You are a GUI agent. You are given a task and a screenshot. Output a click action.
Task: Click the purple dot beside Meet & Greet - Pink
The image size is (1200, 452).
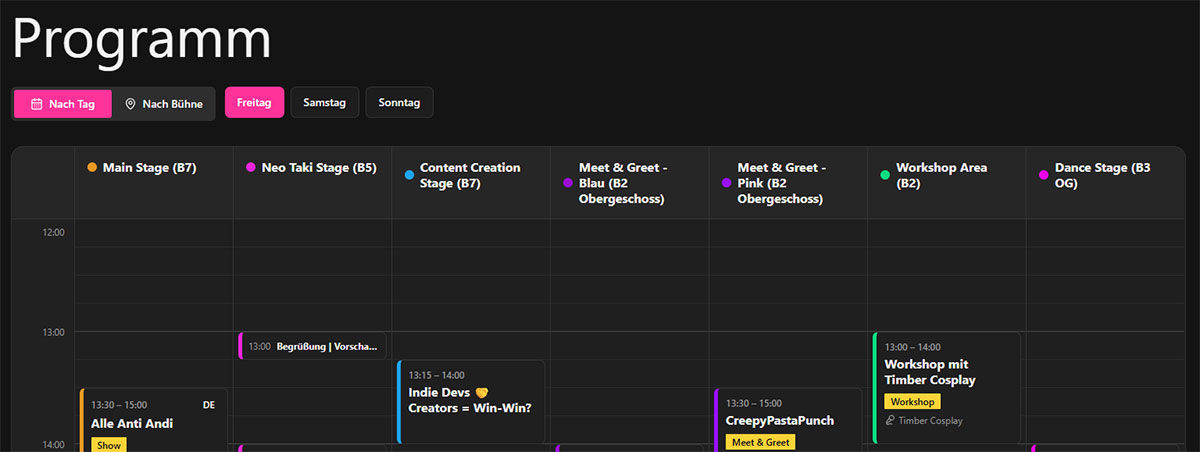pyautogui.click(x=727, y=183)
